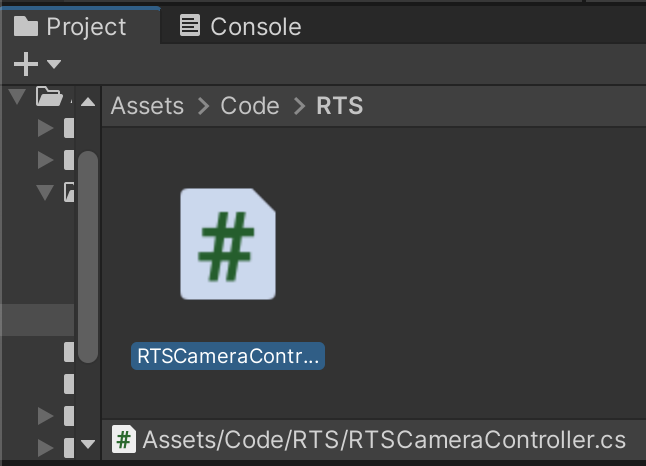Screen dimensions: 646x466
Task: Select the large C# script file icon
Action: tap(228, 244)
